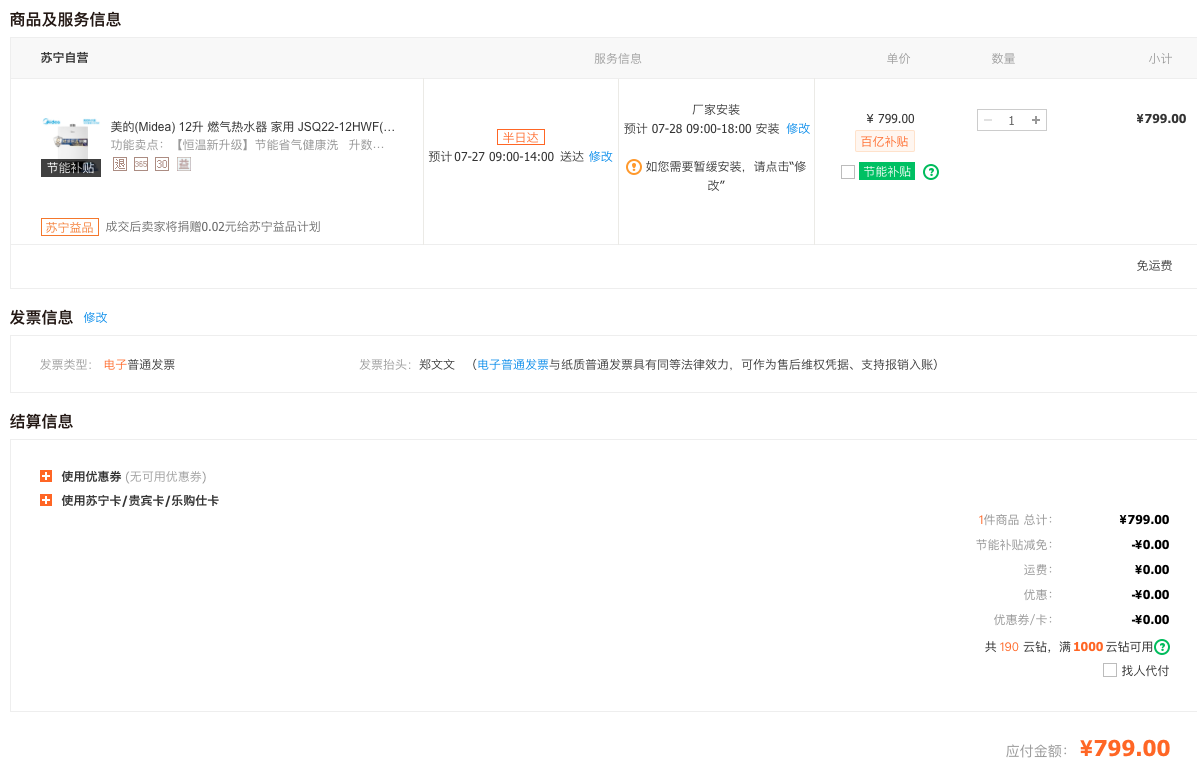Expand 使用苏宁卡/贵宾卡/乐购仕卡 section

[x=46, y=501]
